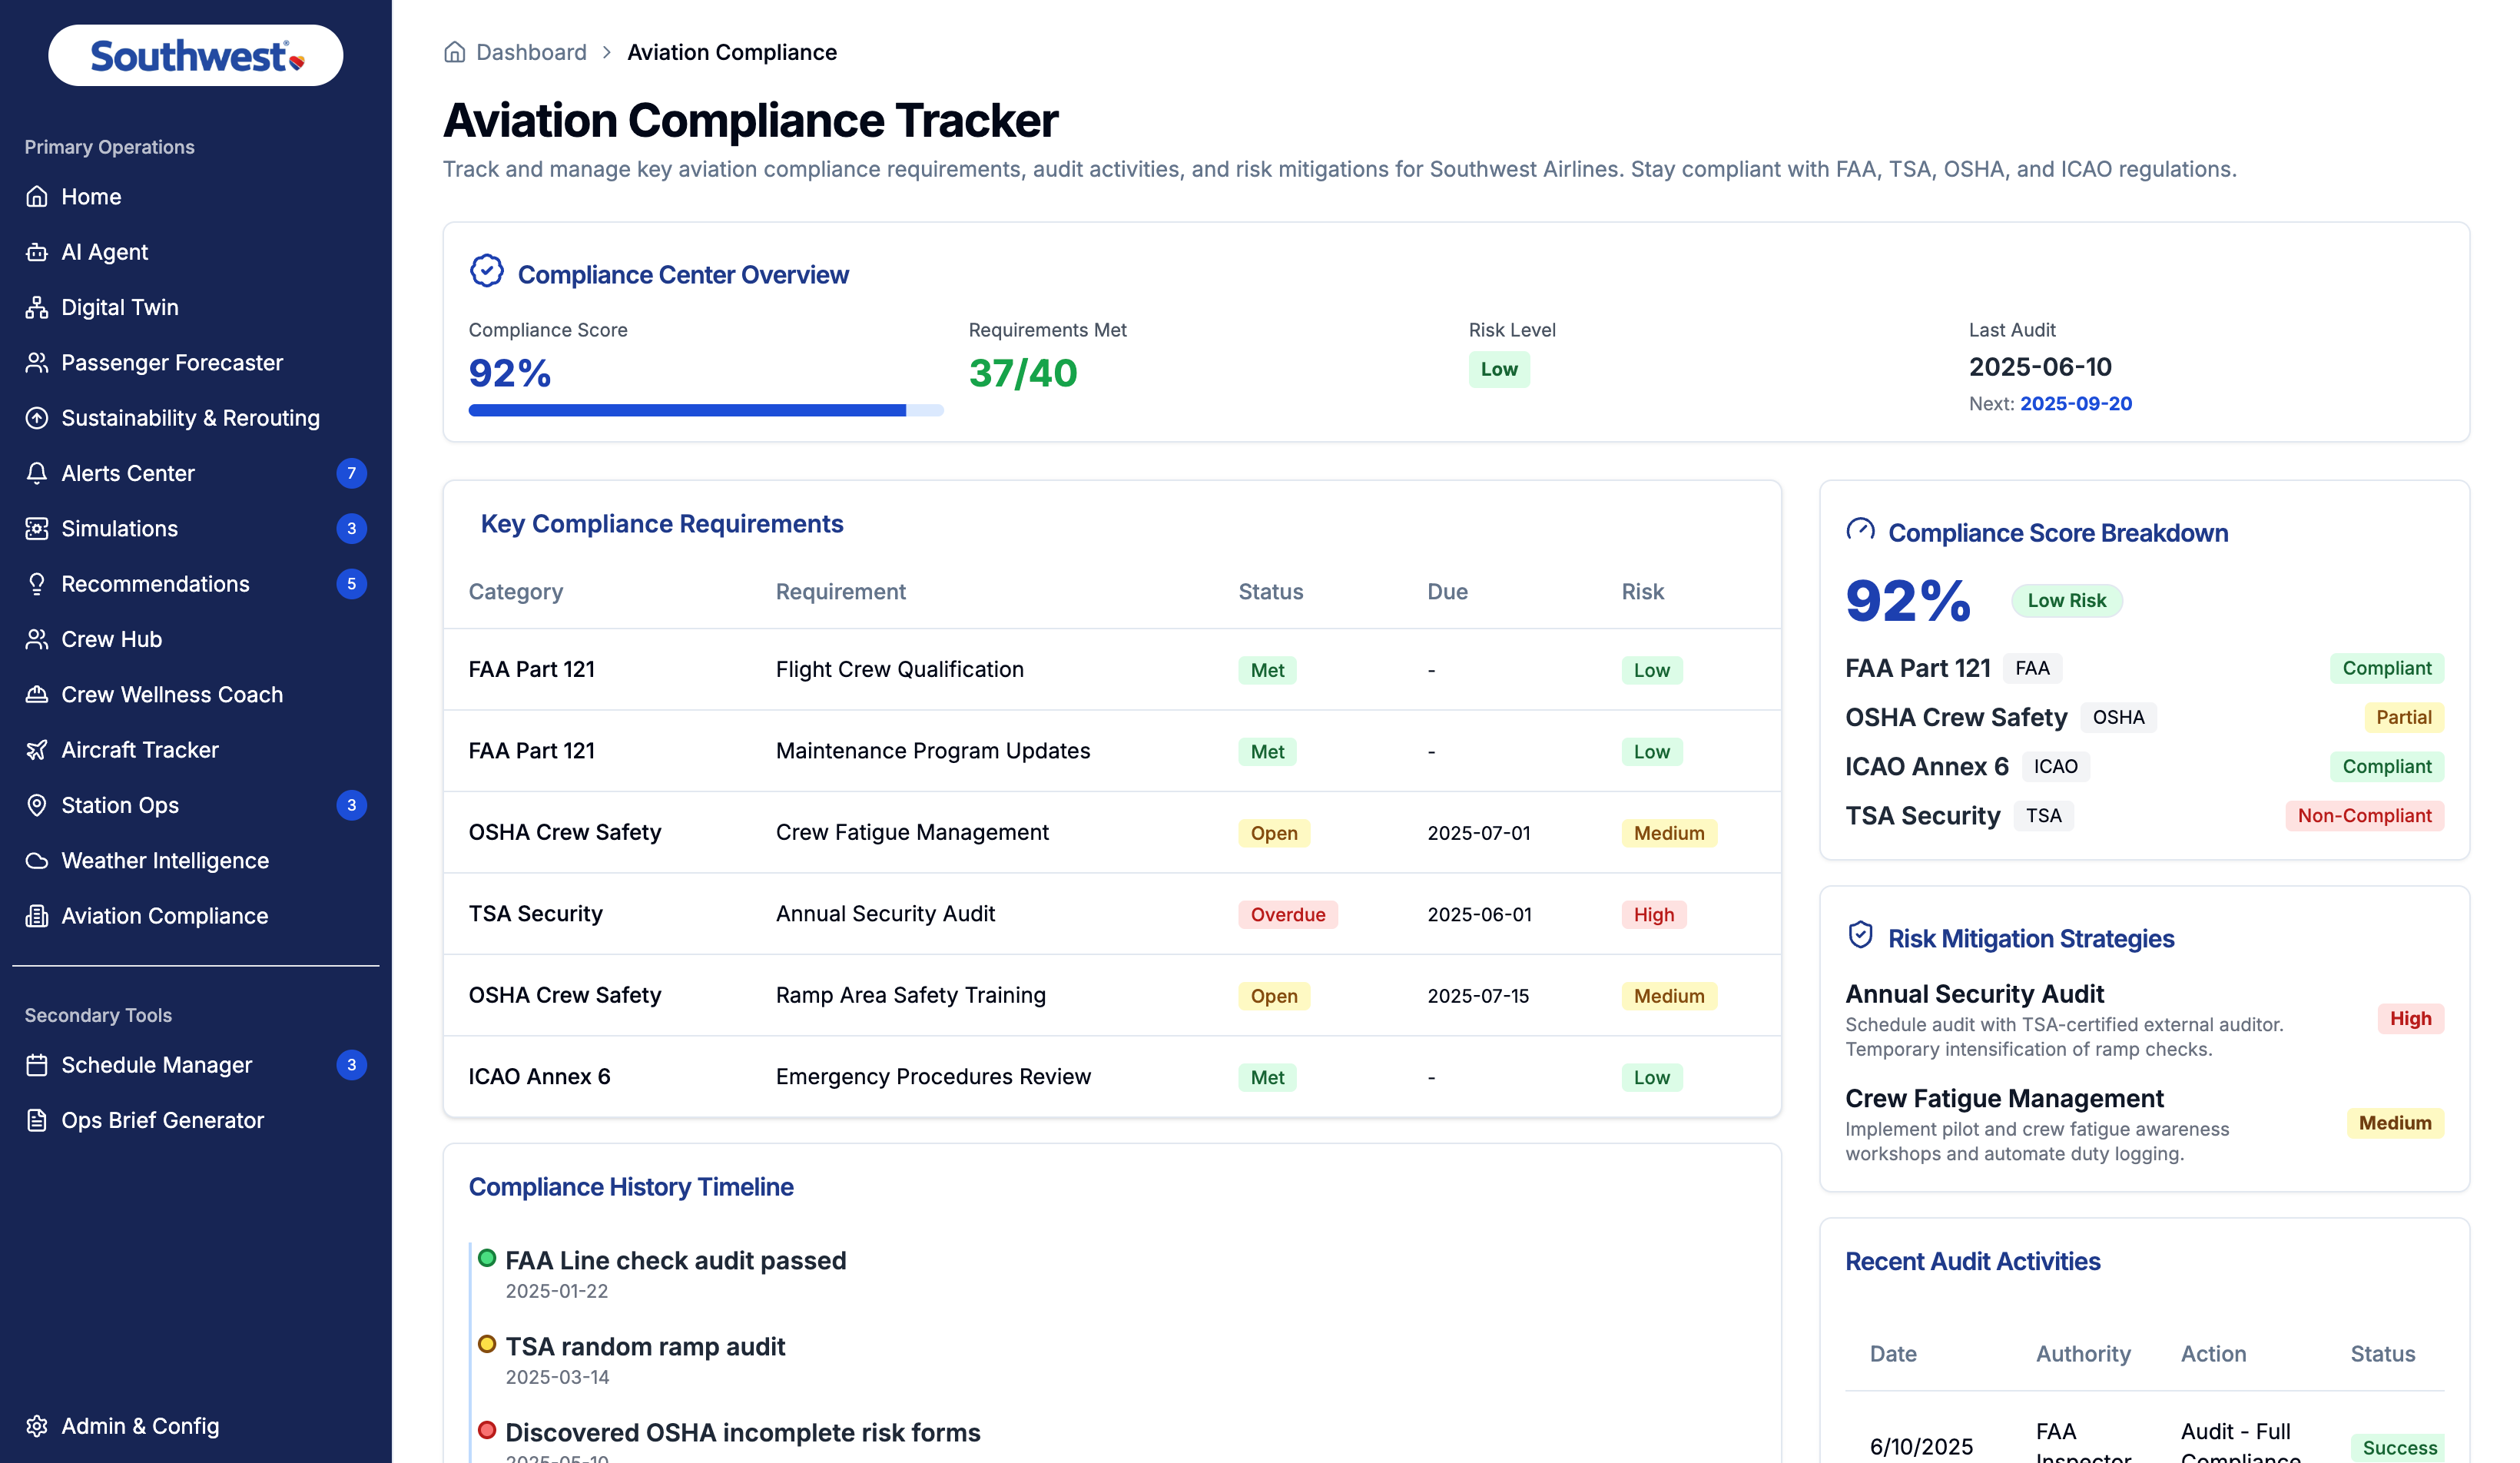Click the Success status in Recent Audit Activities
This screenshot has height=1463, width=2520.
point(2399,1448)
